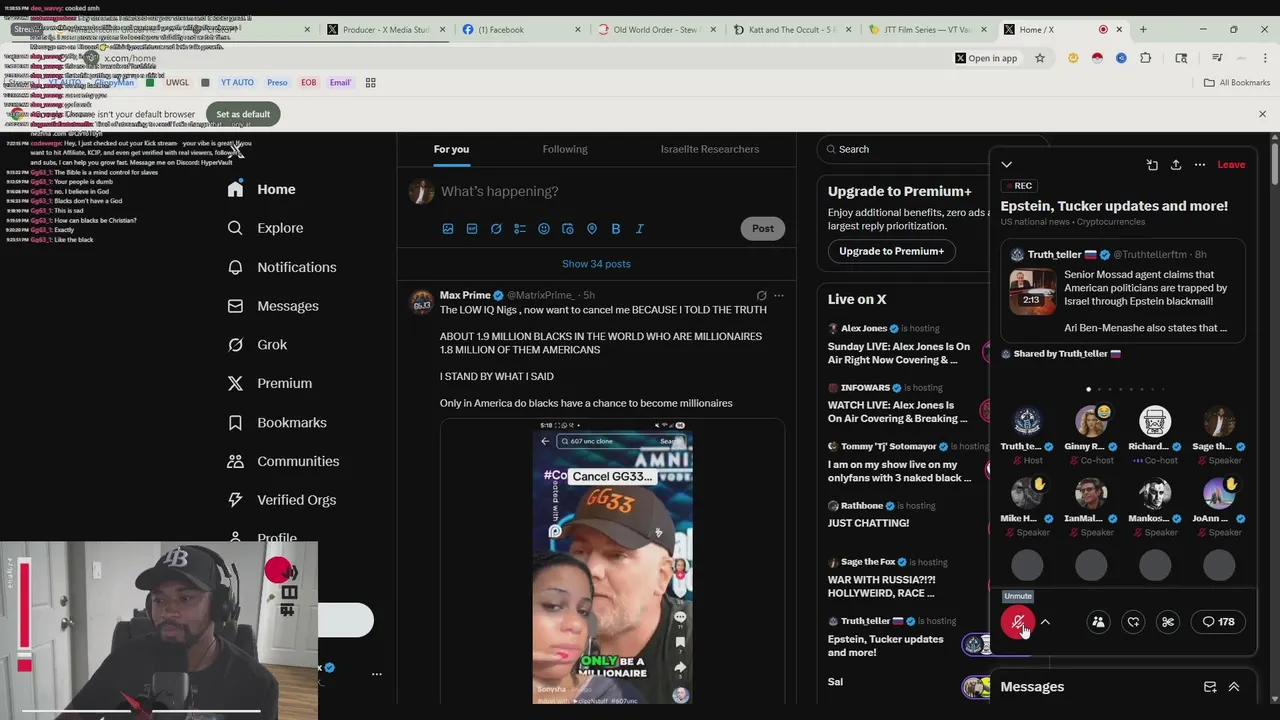Viewport: 1280px width, 720px height.
Task: Expand mic options chevron beside Unmute
Action: tap(1045, 622)
